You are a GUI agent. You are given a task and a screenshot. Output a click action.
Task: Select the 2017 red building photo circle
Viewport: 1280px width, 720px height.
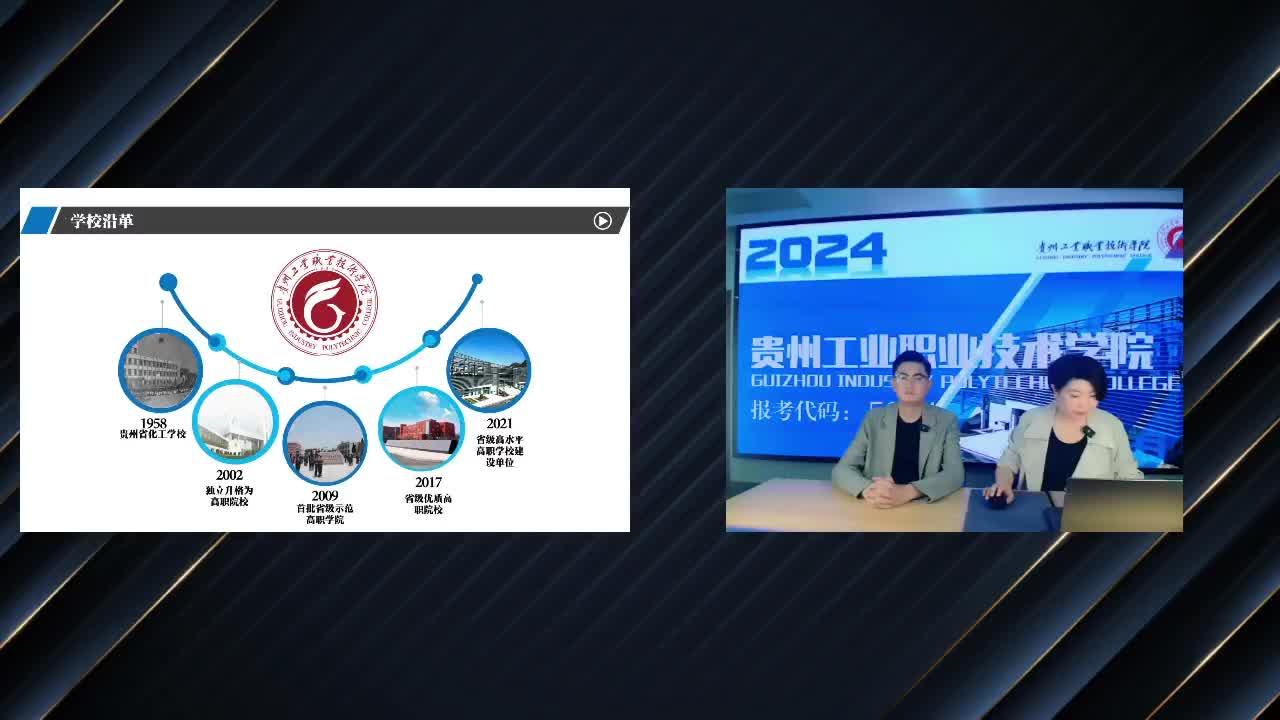[x=421, y=429]
